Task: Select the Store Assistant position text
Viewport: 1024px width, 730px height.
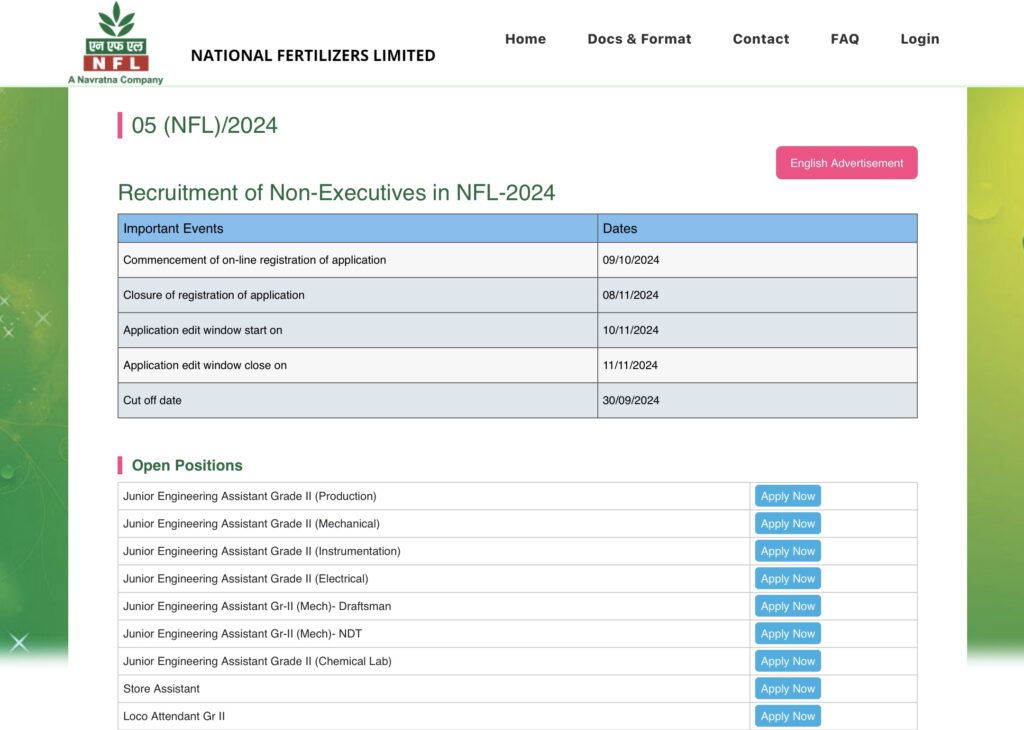Action: tap(161, 688)
